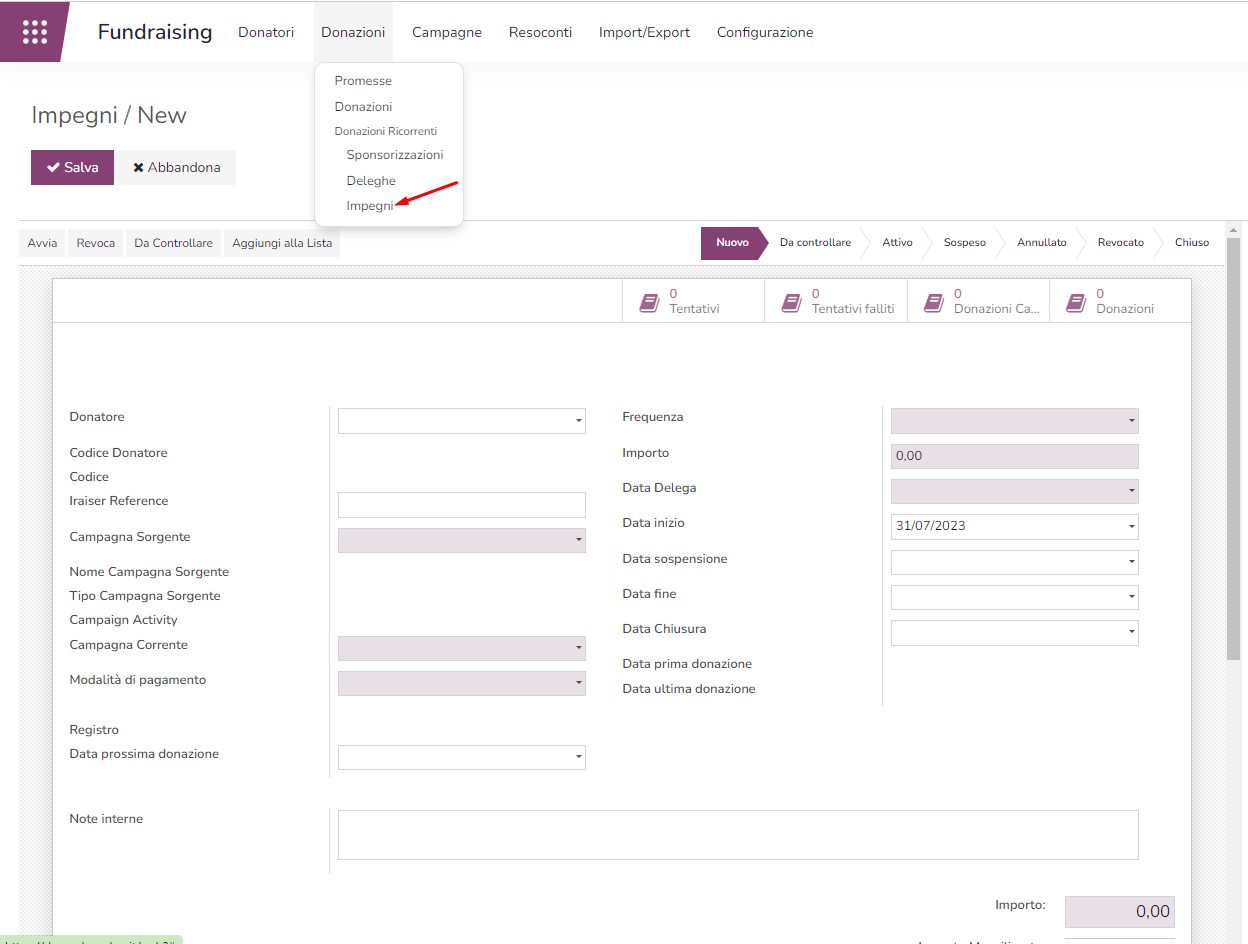Open the apps grid menu icon
Viewport: 1248px width, 944px height.
[34, 32]
